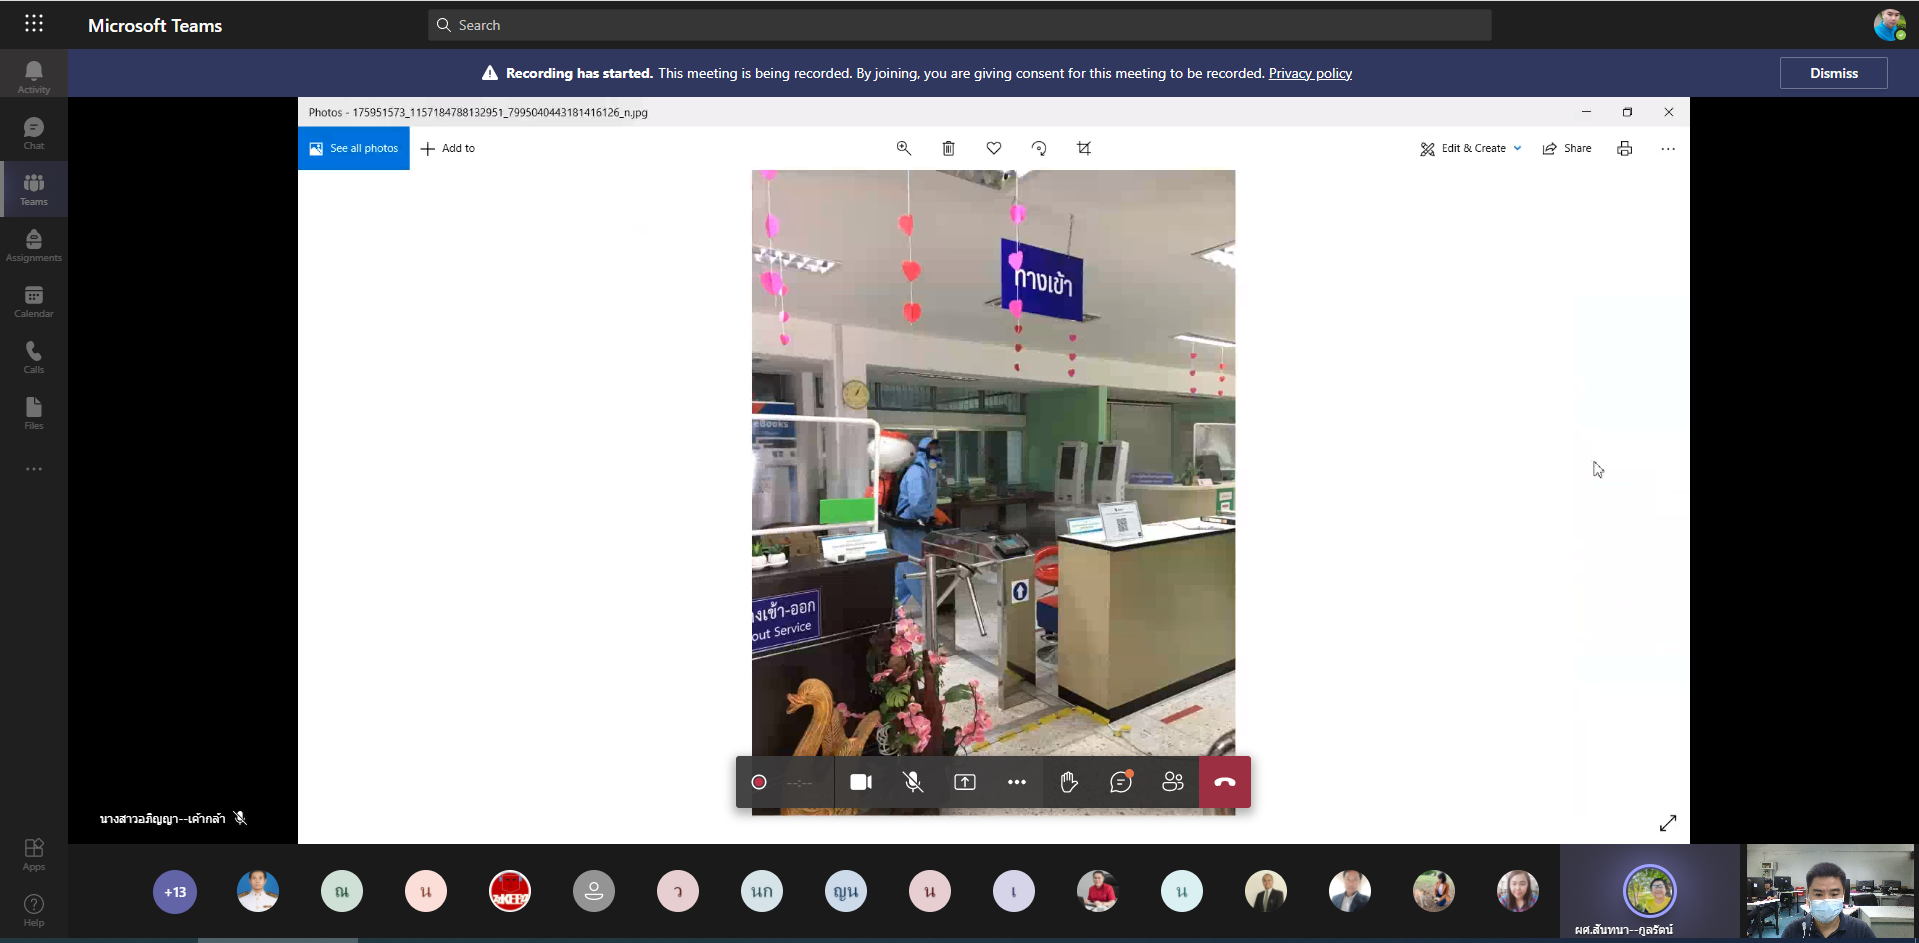This screenshot has height=943, width=1919.
Task: Click the Search box at top
Action: 960,25
